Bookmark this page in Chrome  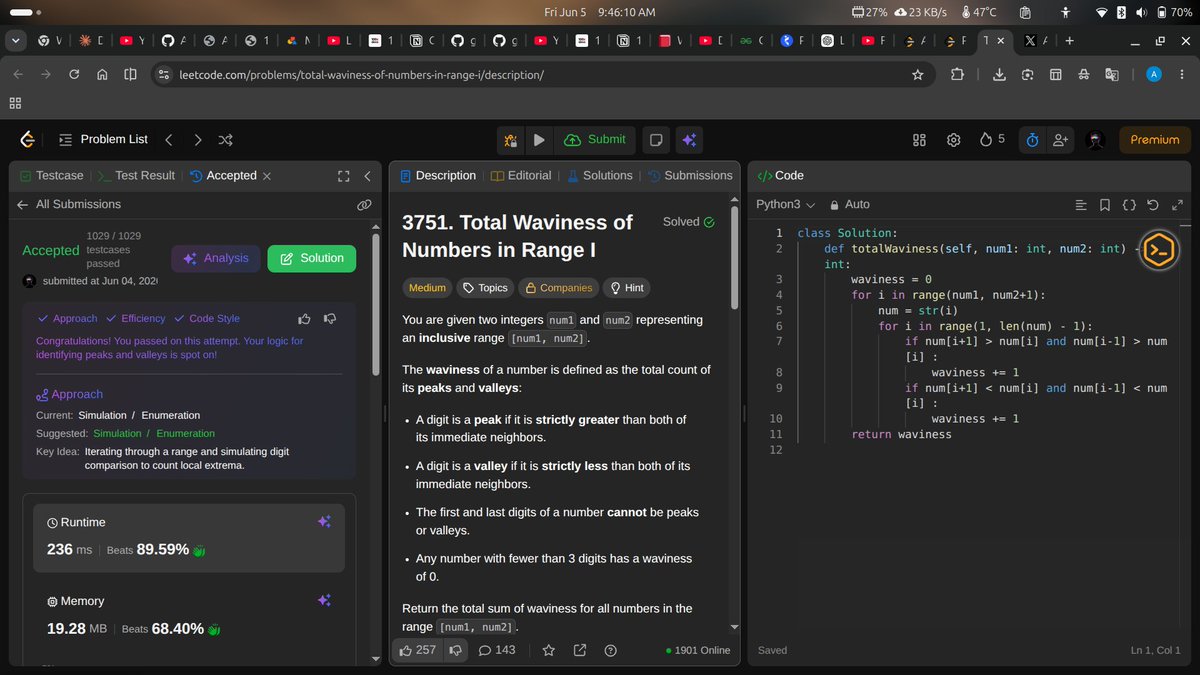coord(918,75)
